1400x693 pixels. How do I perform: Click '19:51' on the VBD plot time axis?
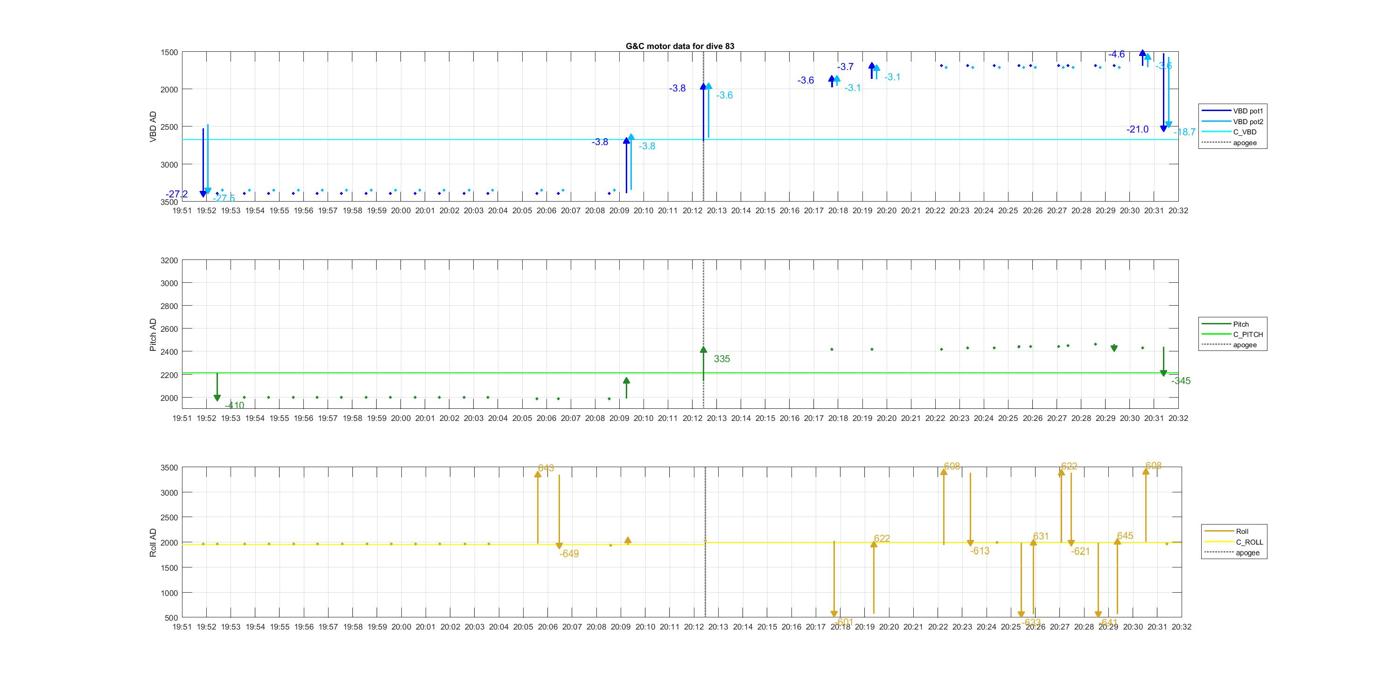182,211
